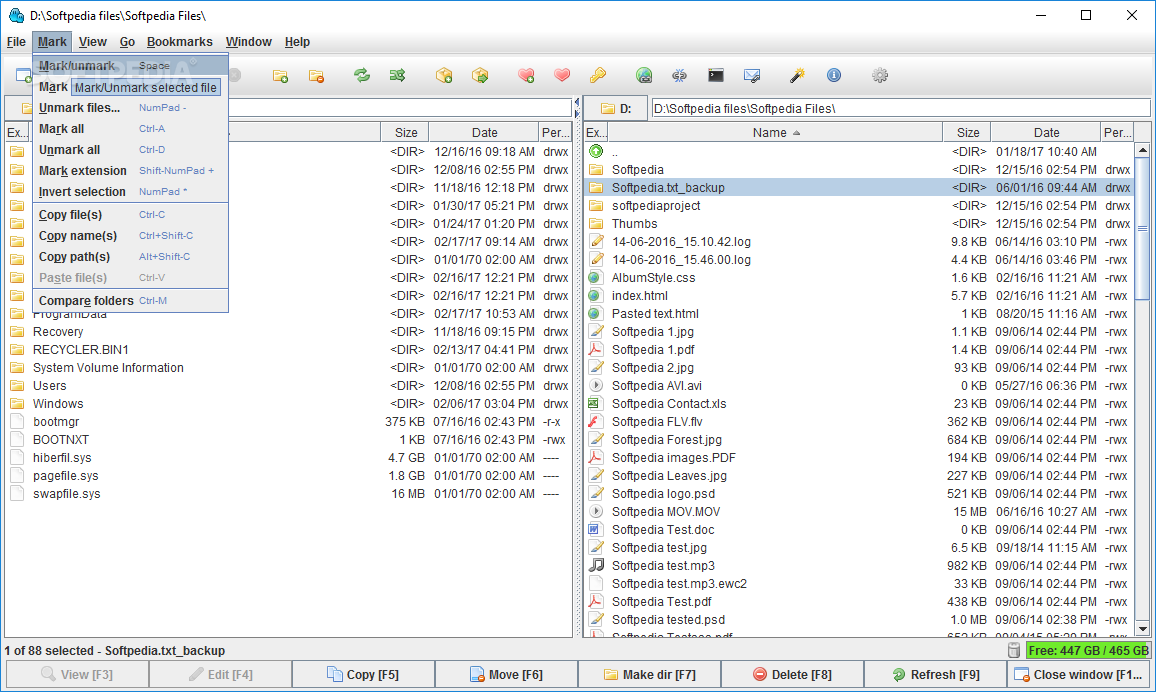
Task: Click the Pack files toolbar icon
Action: tap(444, 75)
